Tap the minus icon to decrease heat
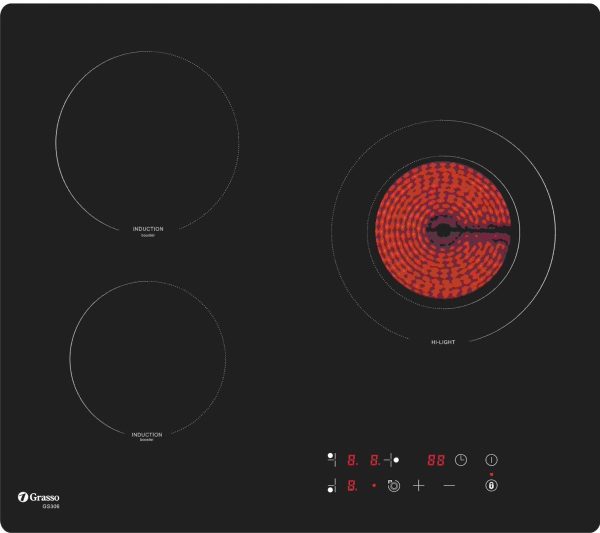 [449, 486]
